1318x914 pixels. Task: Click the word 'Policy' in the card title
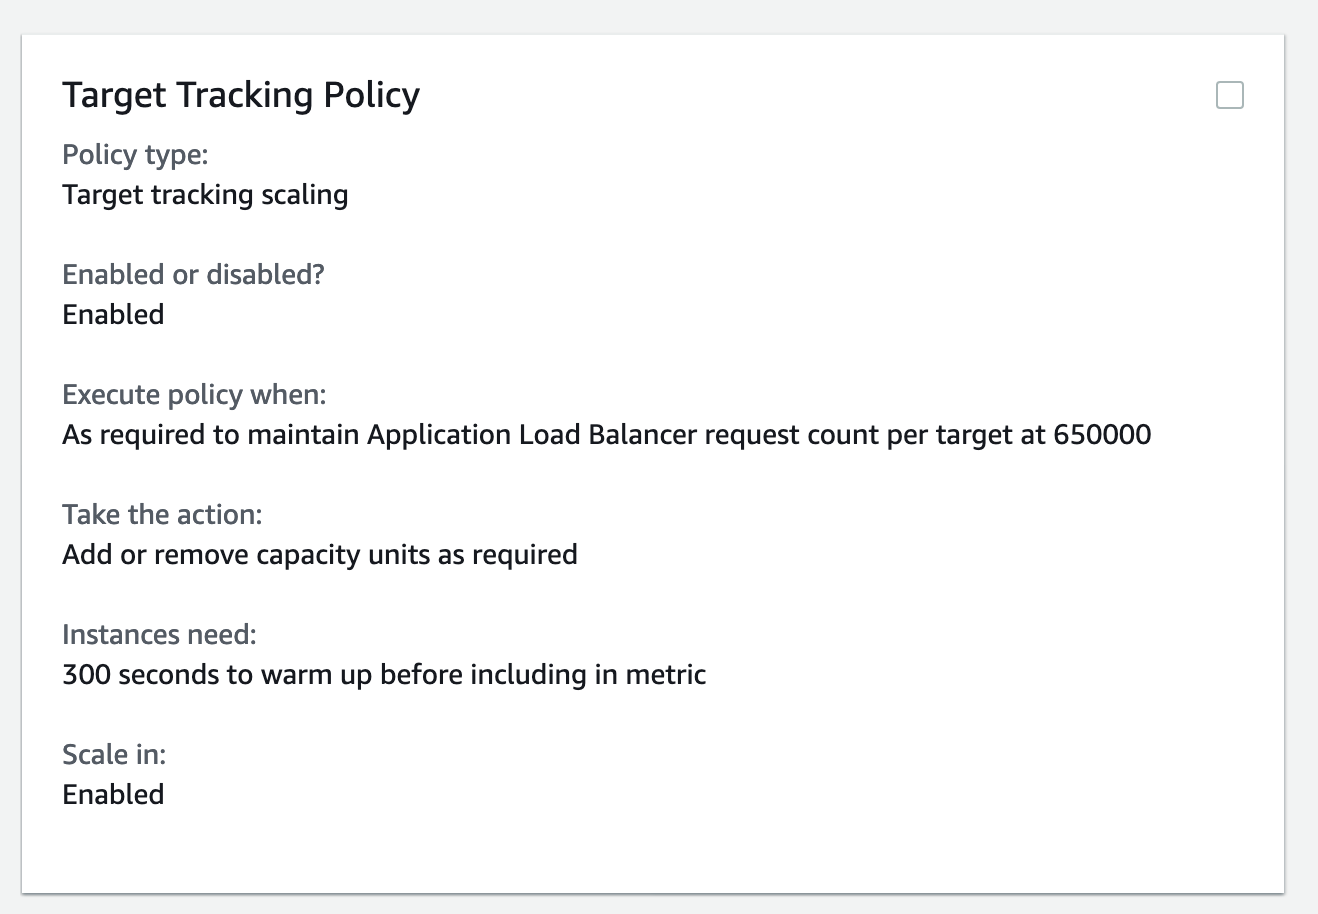[x=371, y=96]
